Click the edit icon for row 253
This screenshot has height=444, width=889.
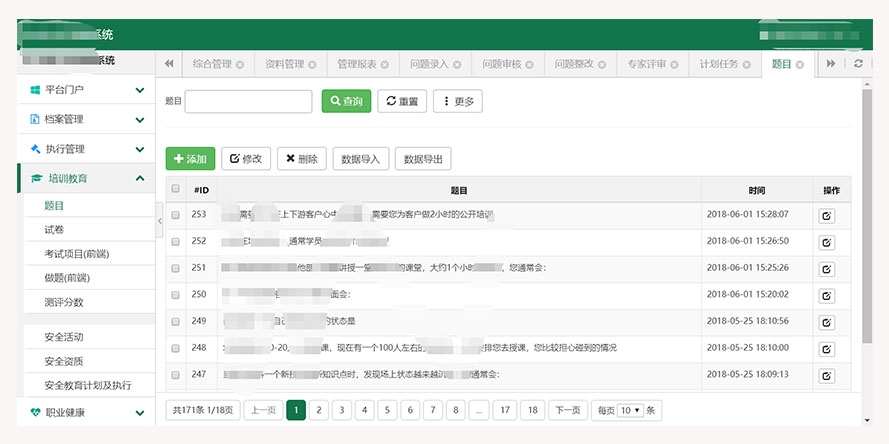[x=827, y=215]
